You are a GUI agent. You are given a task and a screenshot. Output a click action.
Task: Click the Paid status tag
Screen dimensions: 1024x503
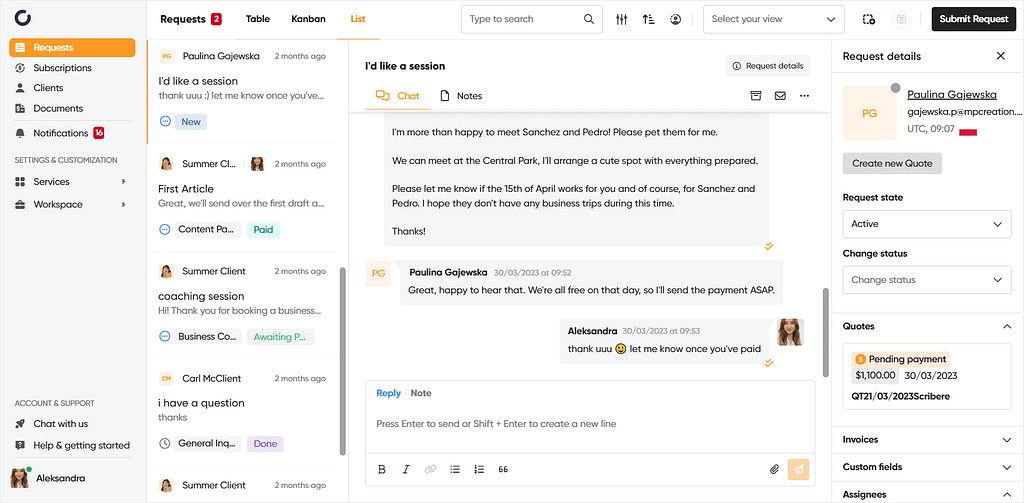tap(263, 229)
